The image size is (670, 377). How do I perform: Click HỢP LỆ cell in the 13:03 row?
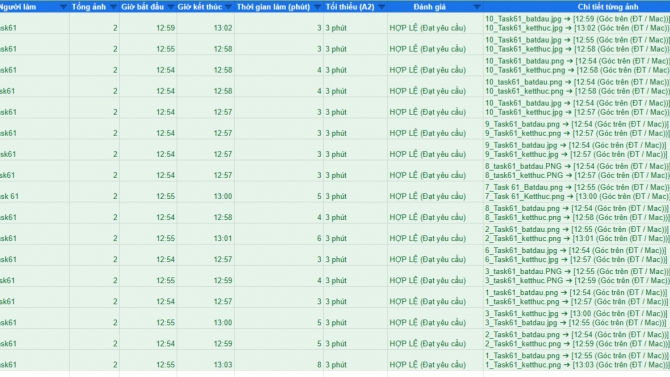click(435, 360)
